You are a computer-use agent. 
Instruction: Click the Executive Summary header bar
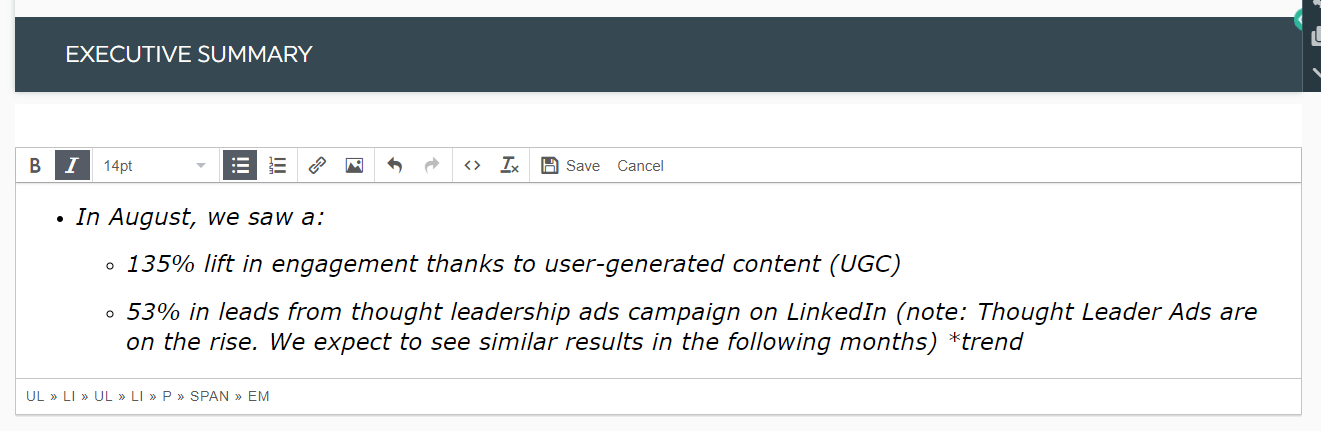tap(659, 54)
